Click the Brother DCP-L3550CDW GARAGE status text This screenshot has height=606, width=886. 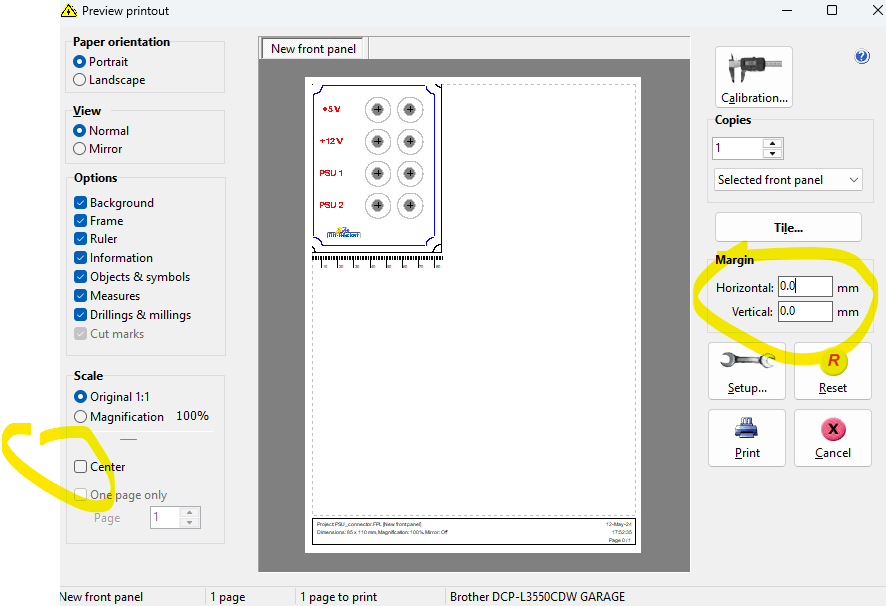(x=537, y=597)
